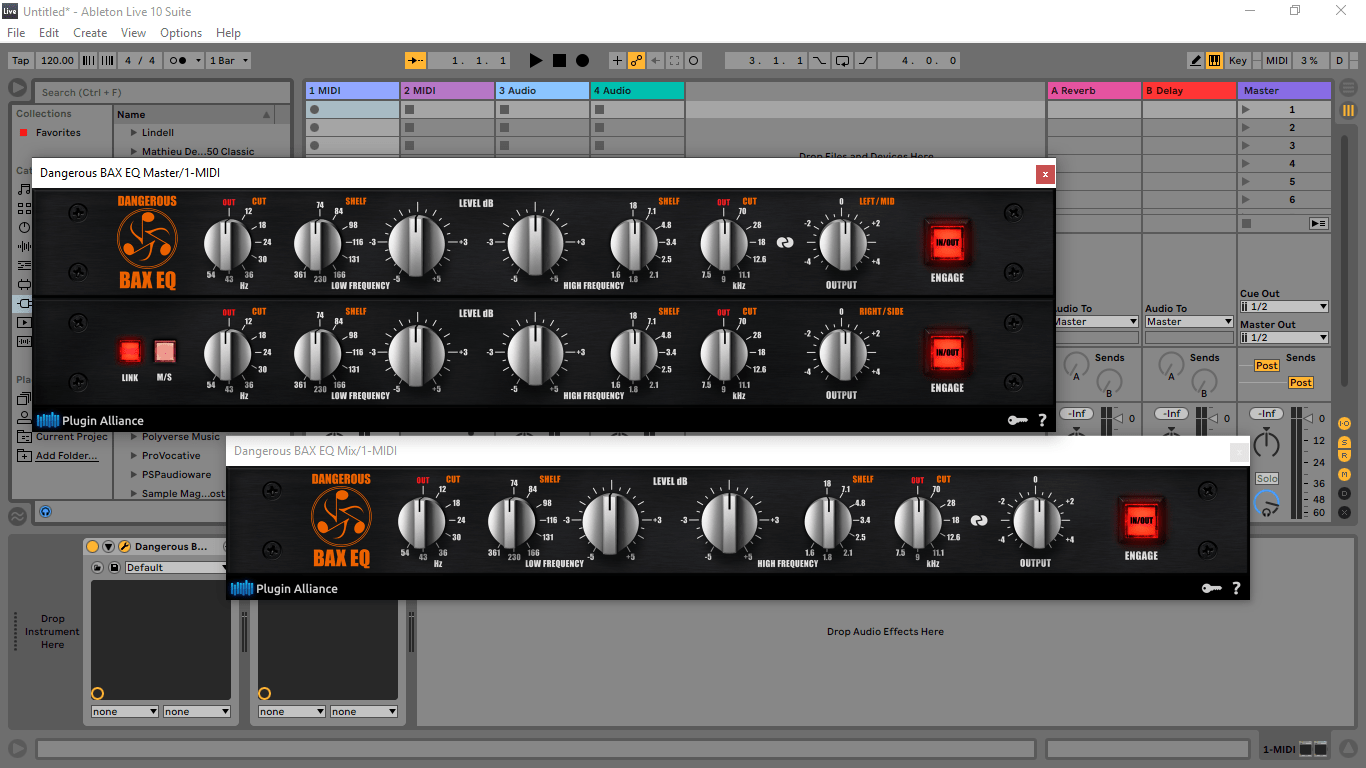
Task: Open the Master Out dropdown
Action: pos(1284,338)
